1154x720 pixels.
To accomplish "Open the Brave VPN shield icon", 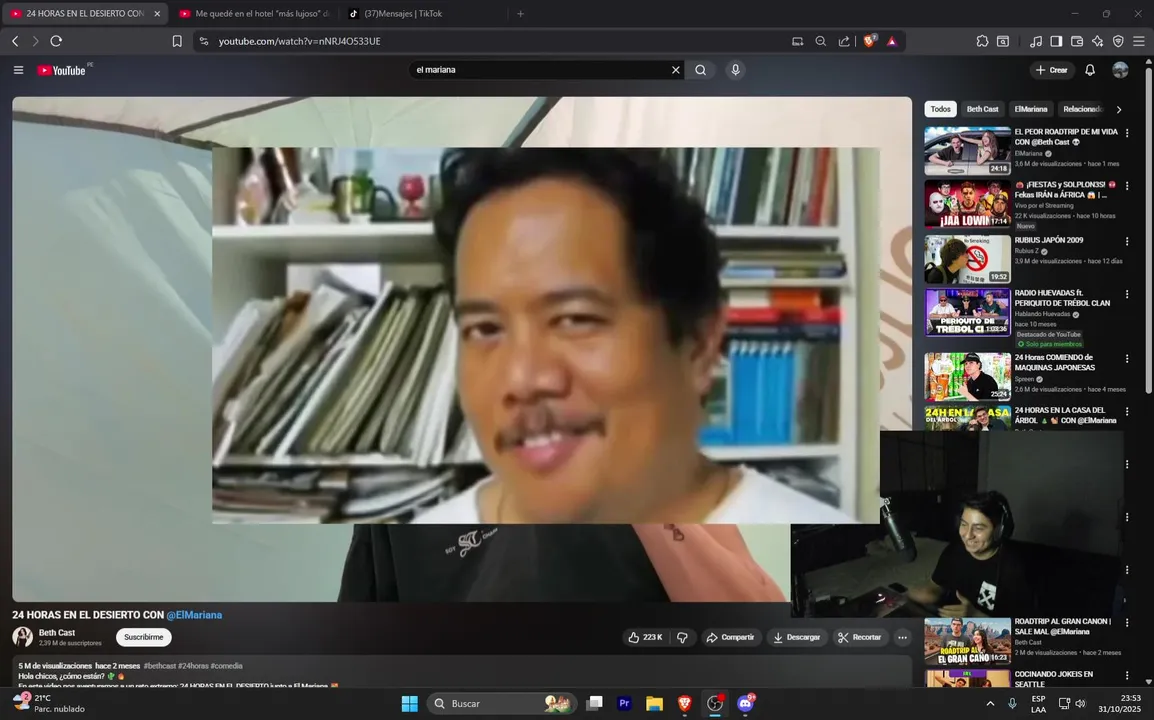I will tap(1118, 41).
